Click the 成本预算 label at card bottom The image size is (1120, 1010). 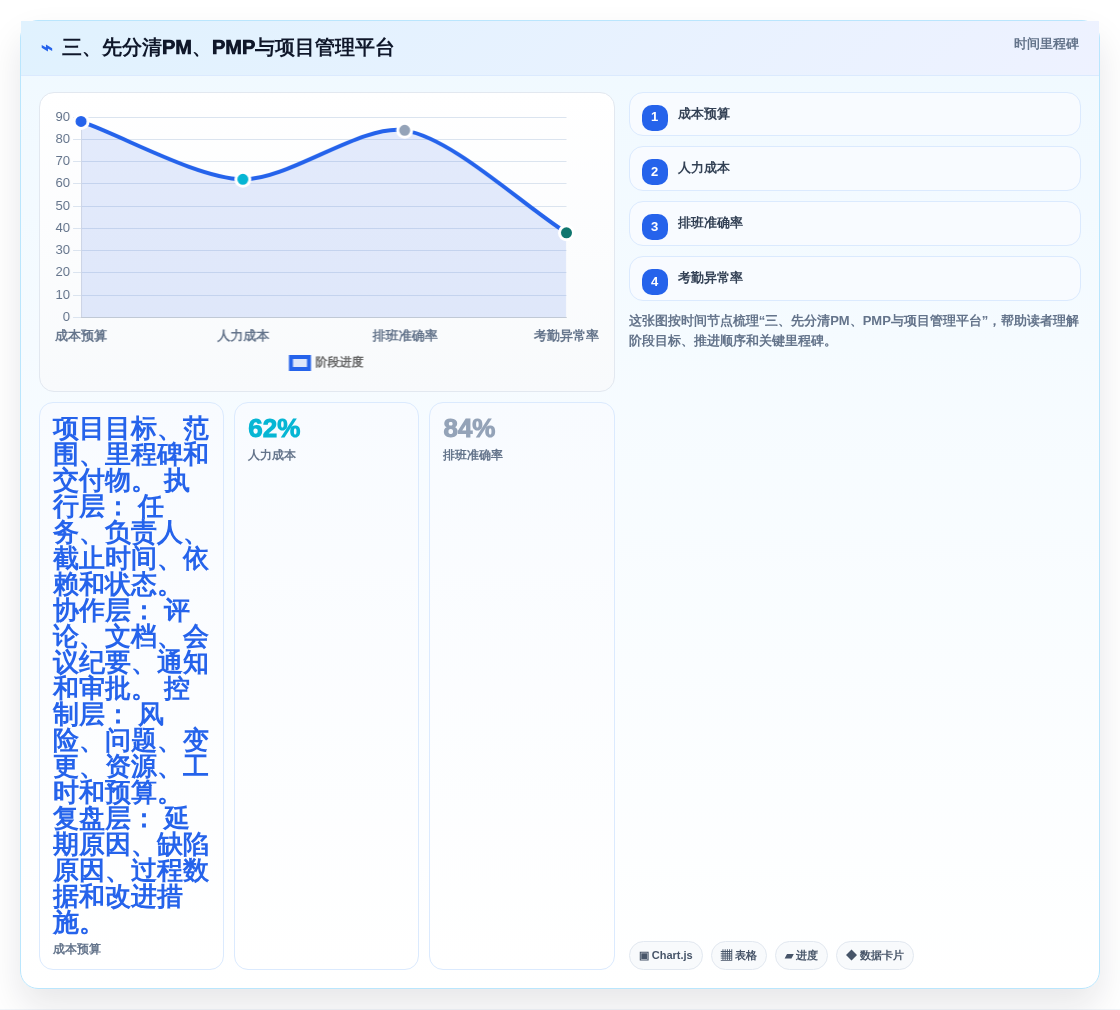pos(76,949)
